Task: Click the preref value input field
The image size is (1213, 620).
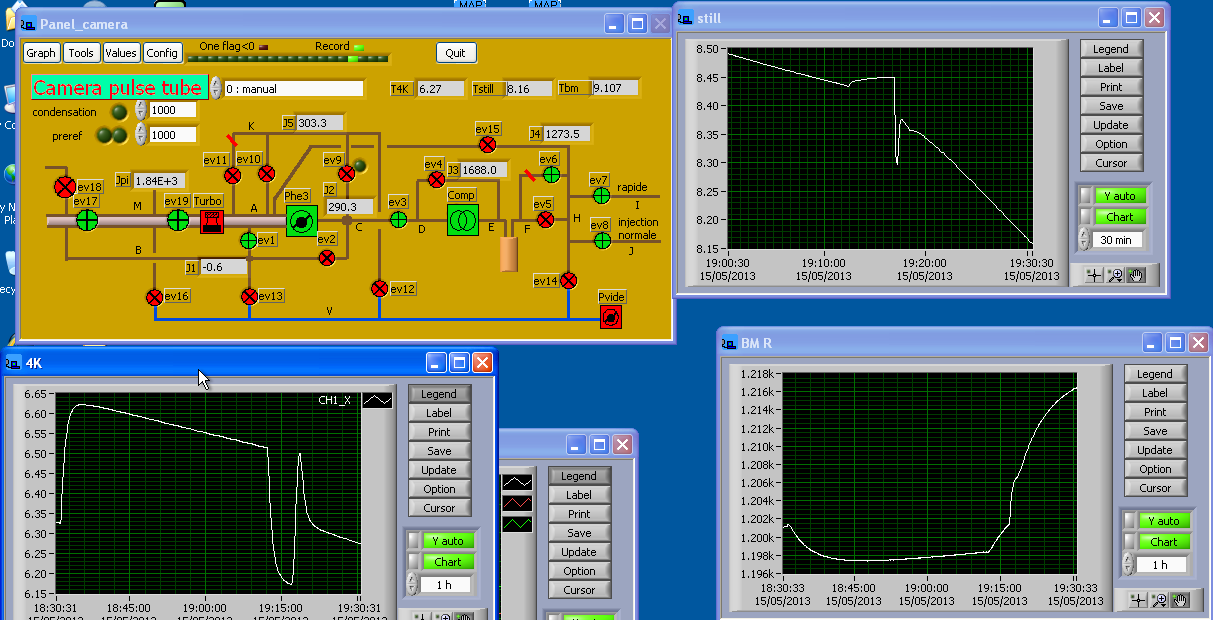Action: pos(172,135)
